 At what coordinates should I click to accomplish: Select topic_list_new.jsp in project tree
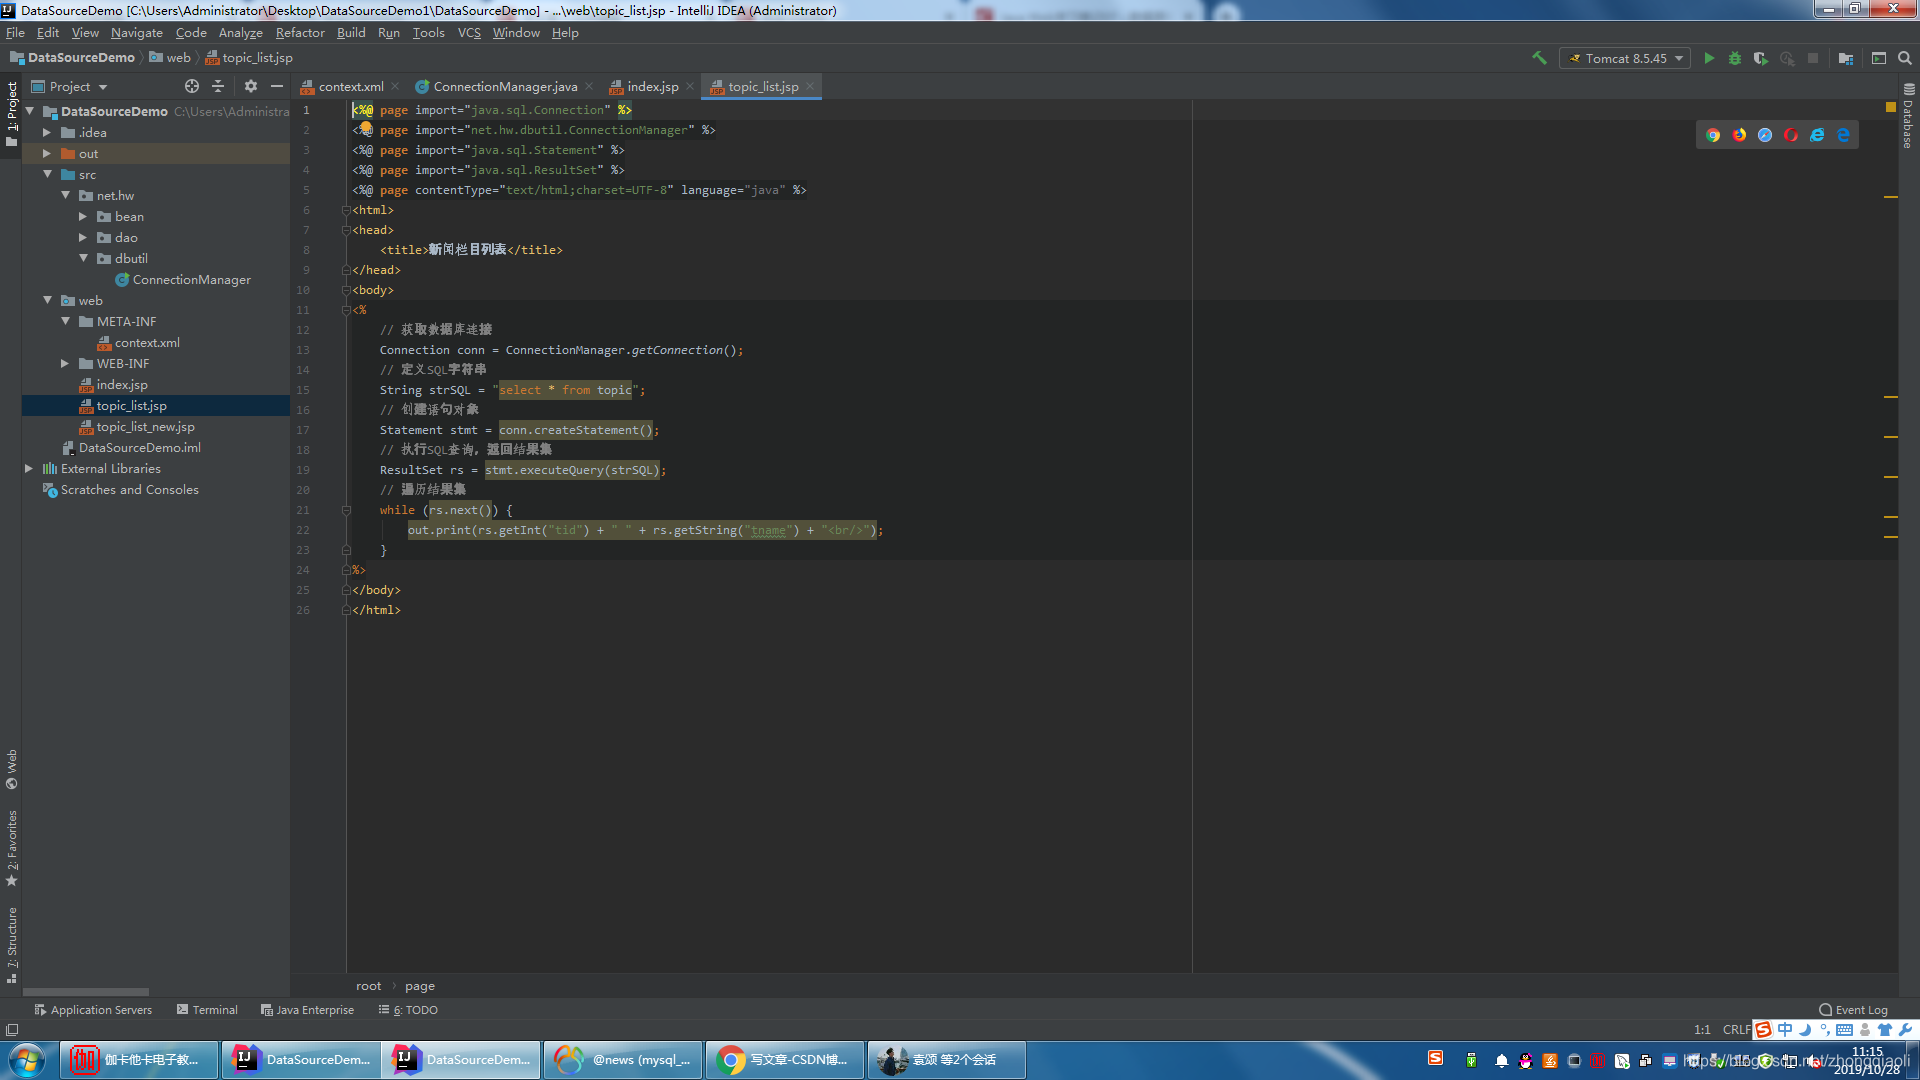145,427
